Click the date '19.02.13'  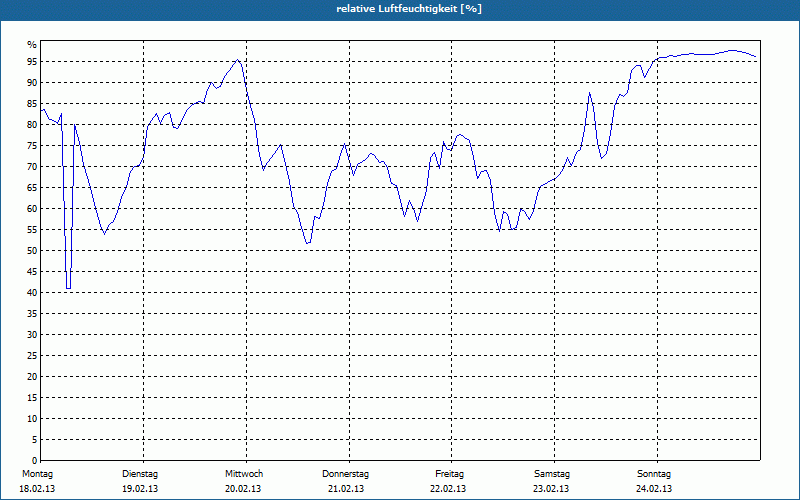[x=140, y=489]
